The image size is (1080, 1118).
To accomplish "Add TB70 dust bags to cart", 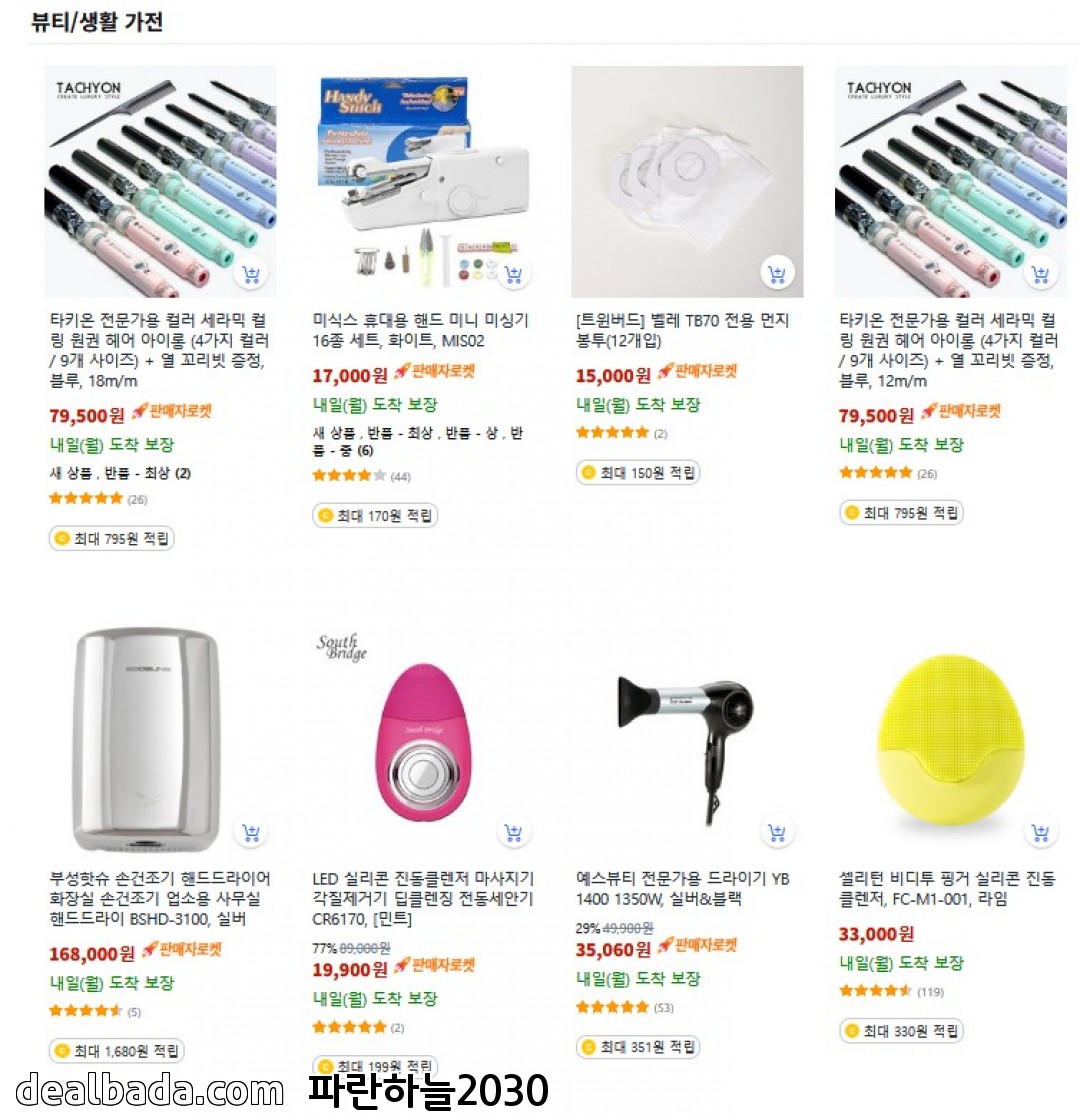I will [x=777, y=274].
